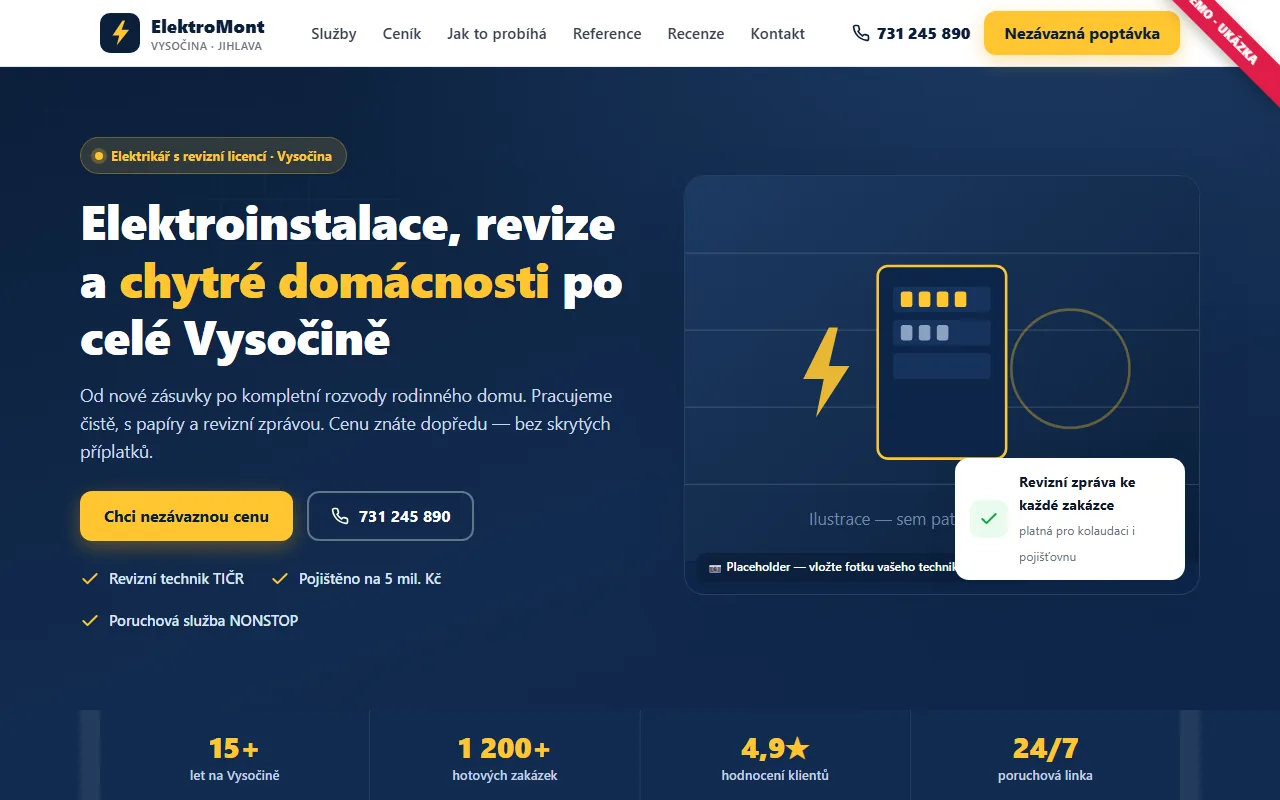Click the Placeholder photo caption label

(x=829, y=567)
